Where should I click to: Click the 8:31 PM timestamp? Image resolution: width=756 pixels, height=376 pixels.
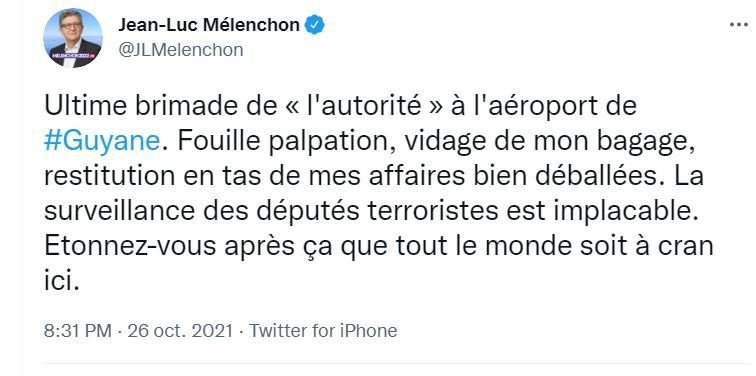(78, 331)
